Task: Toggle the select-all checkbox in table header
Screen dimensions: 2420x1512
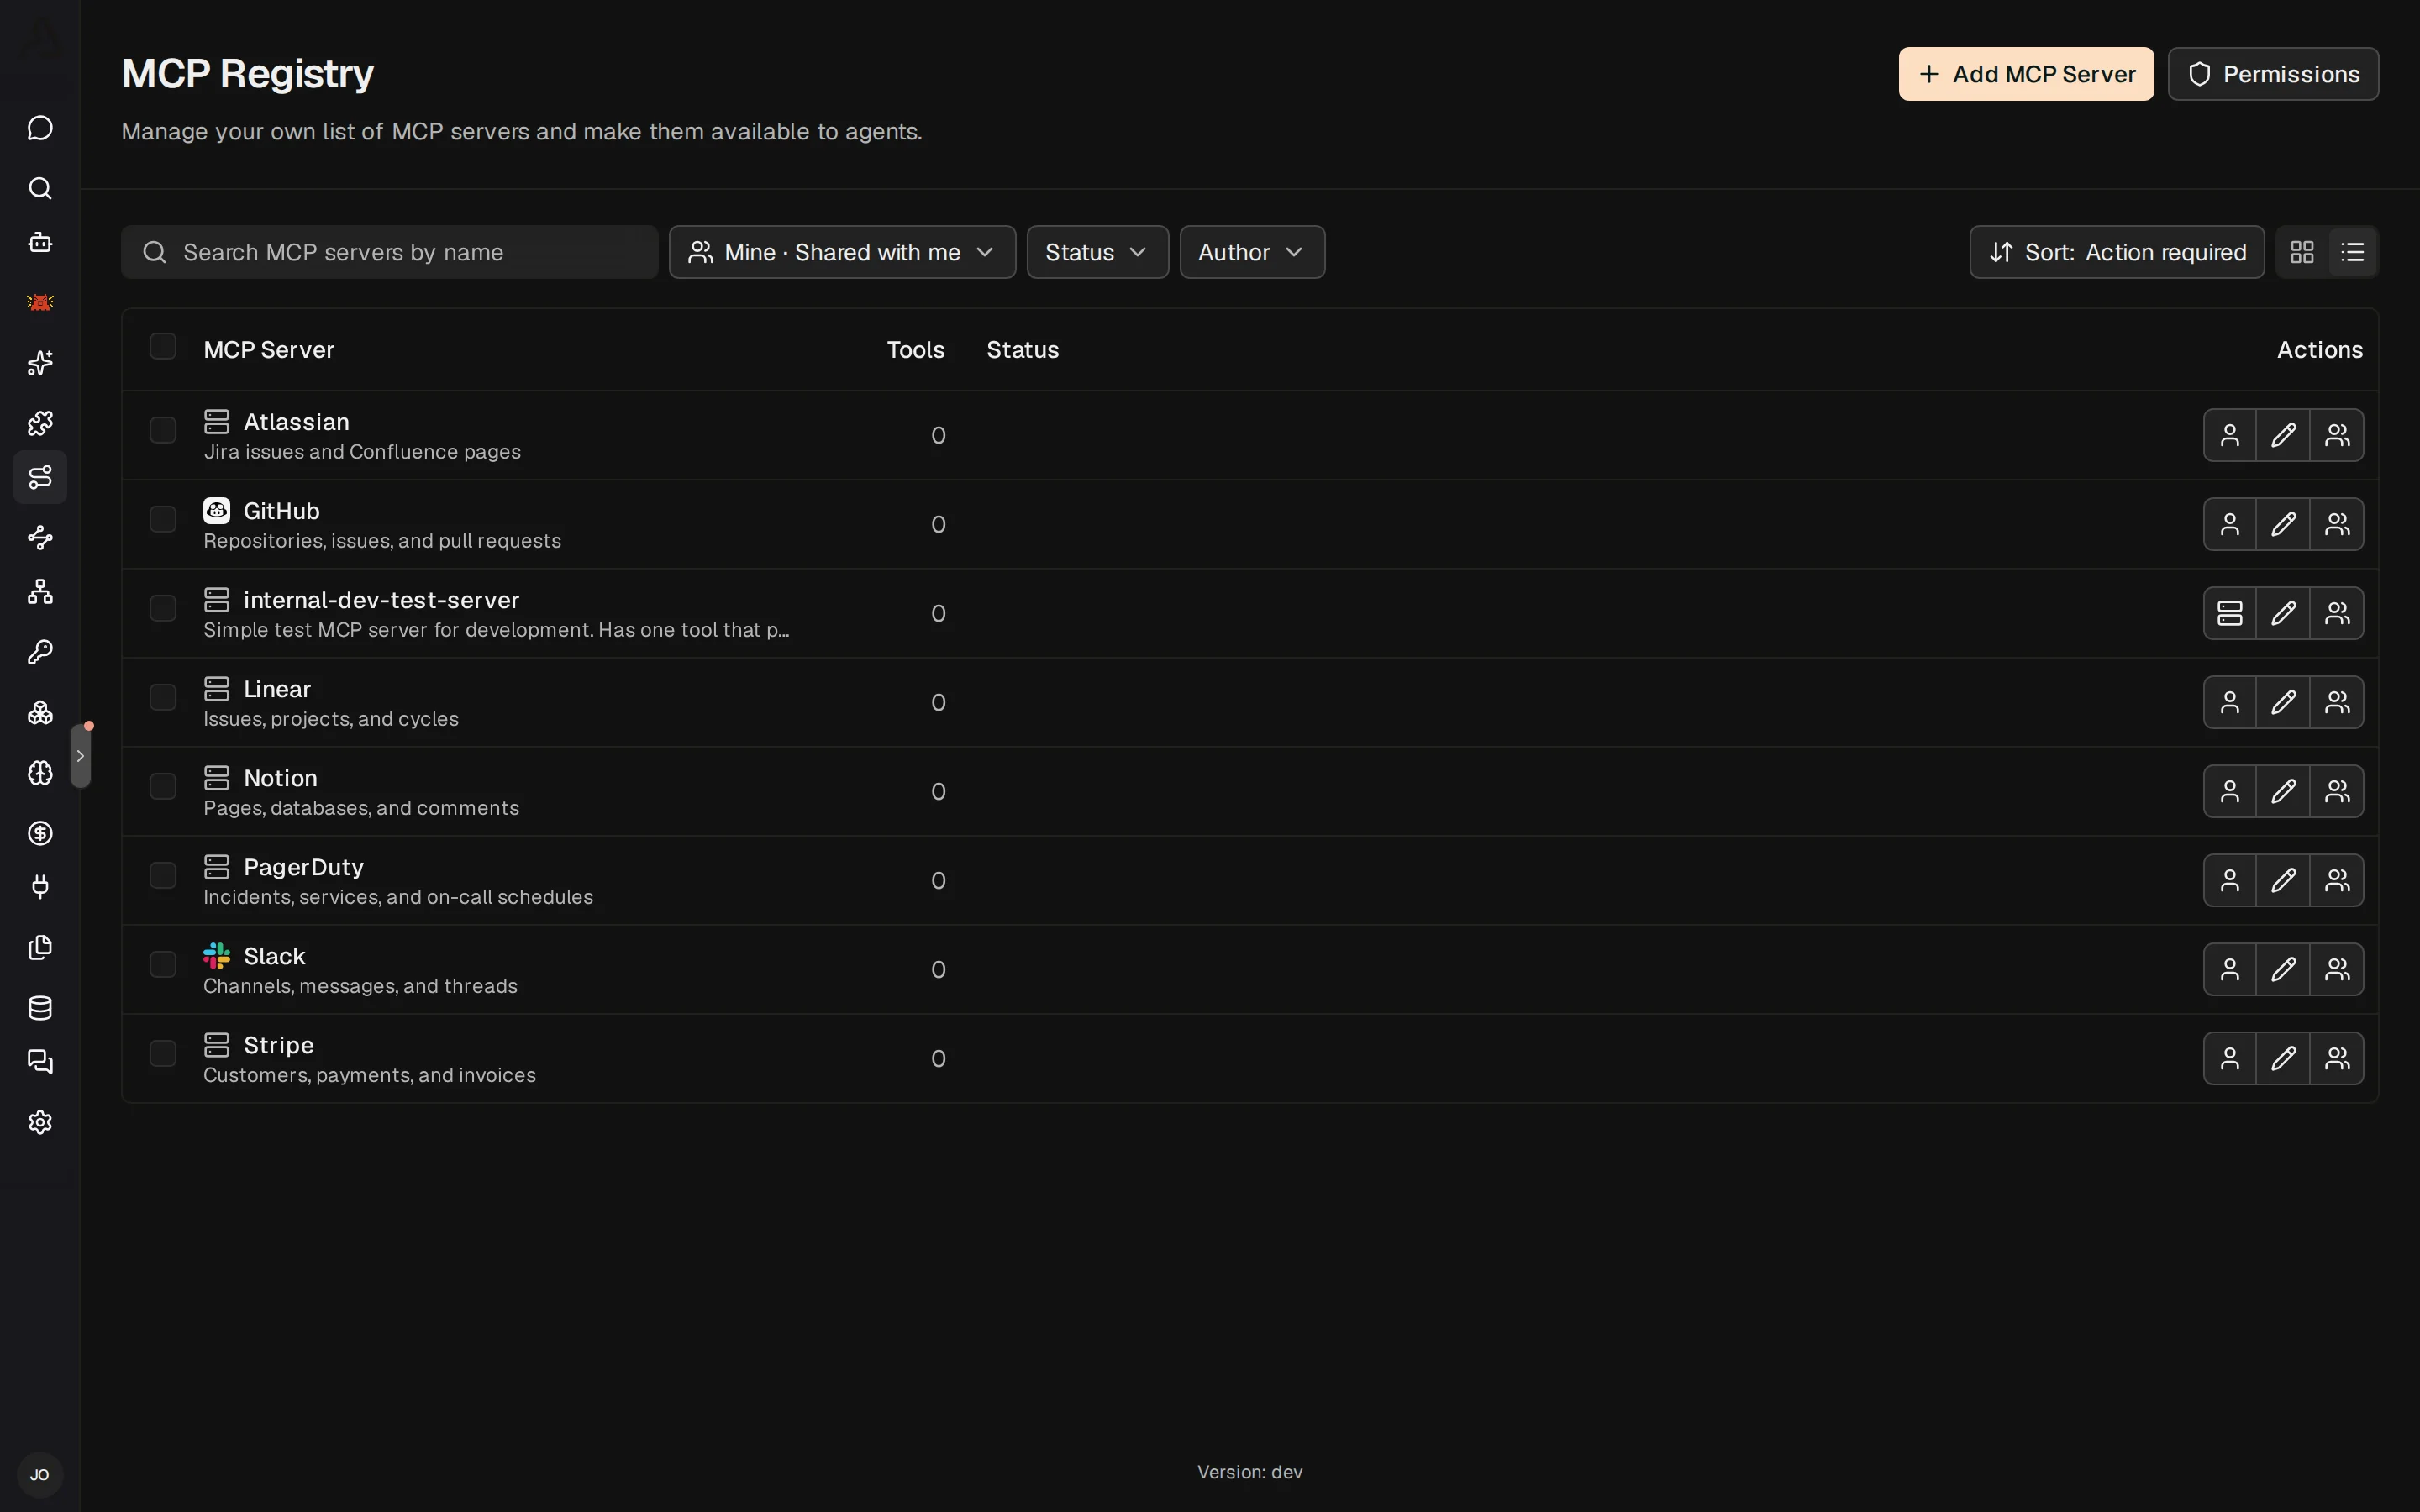Action: (163, 346)
